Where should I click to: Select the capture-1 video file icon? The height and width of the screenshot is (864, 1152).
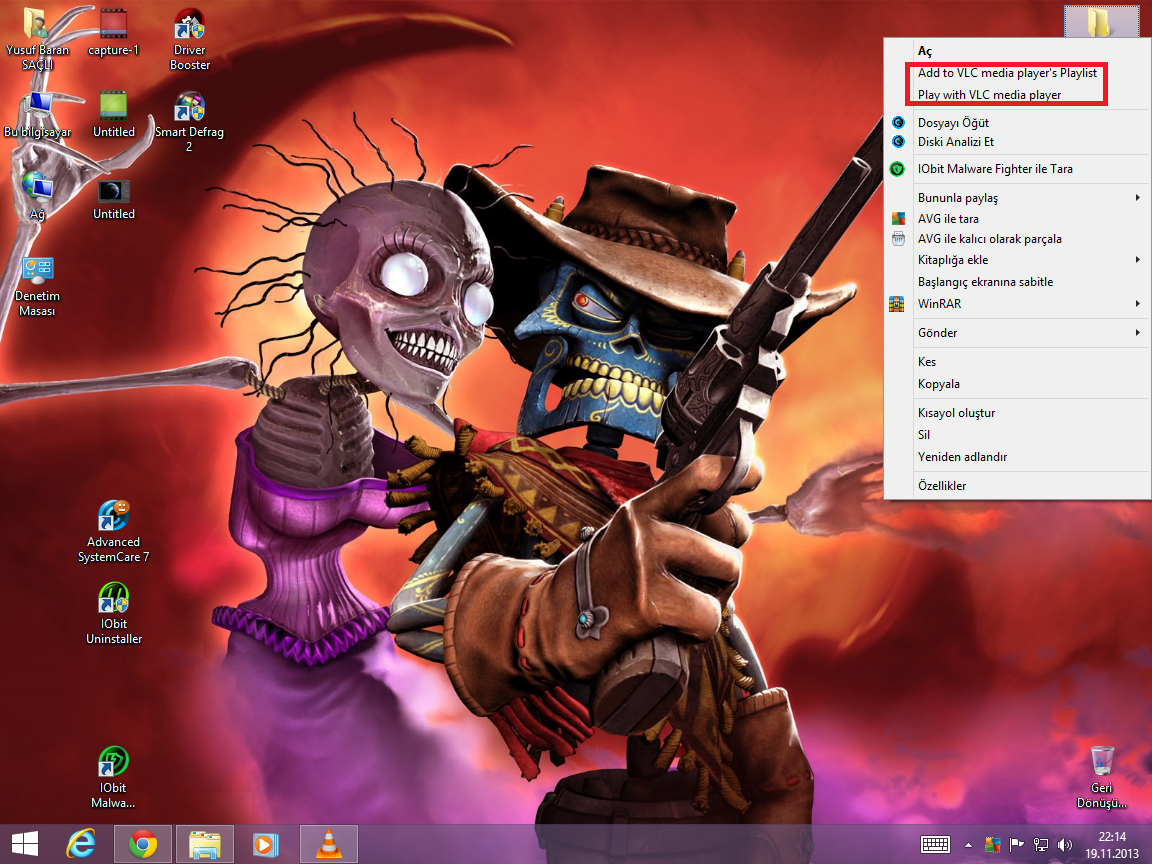(x=113, y=32)
